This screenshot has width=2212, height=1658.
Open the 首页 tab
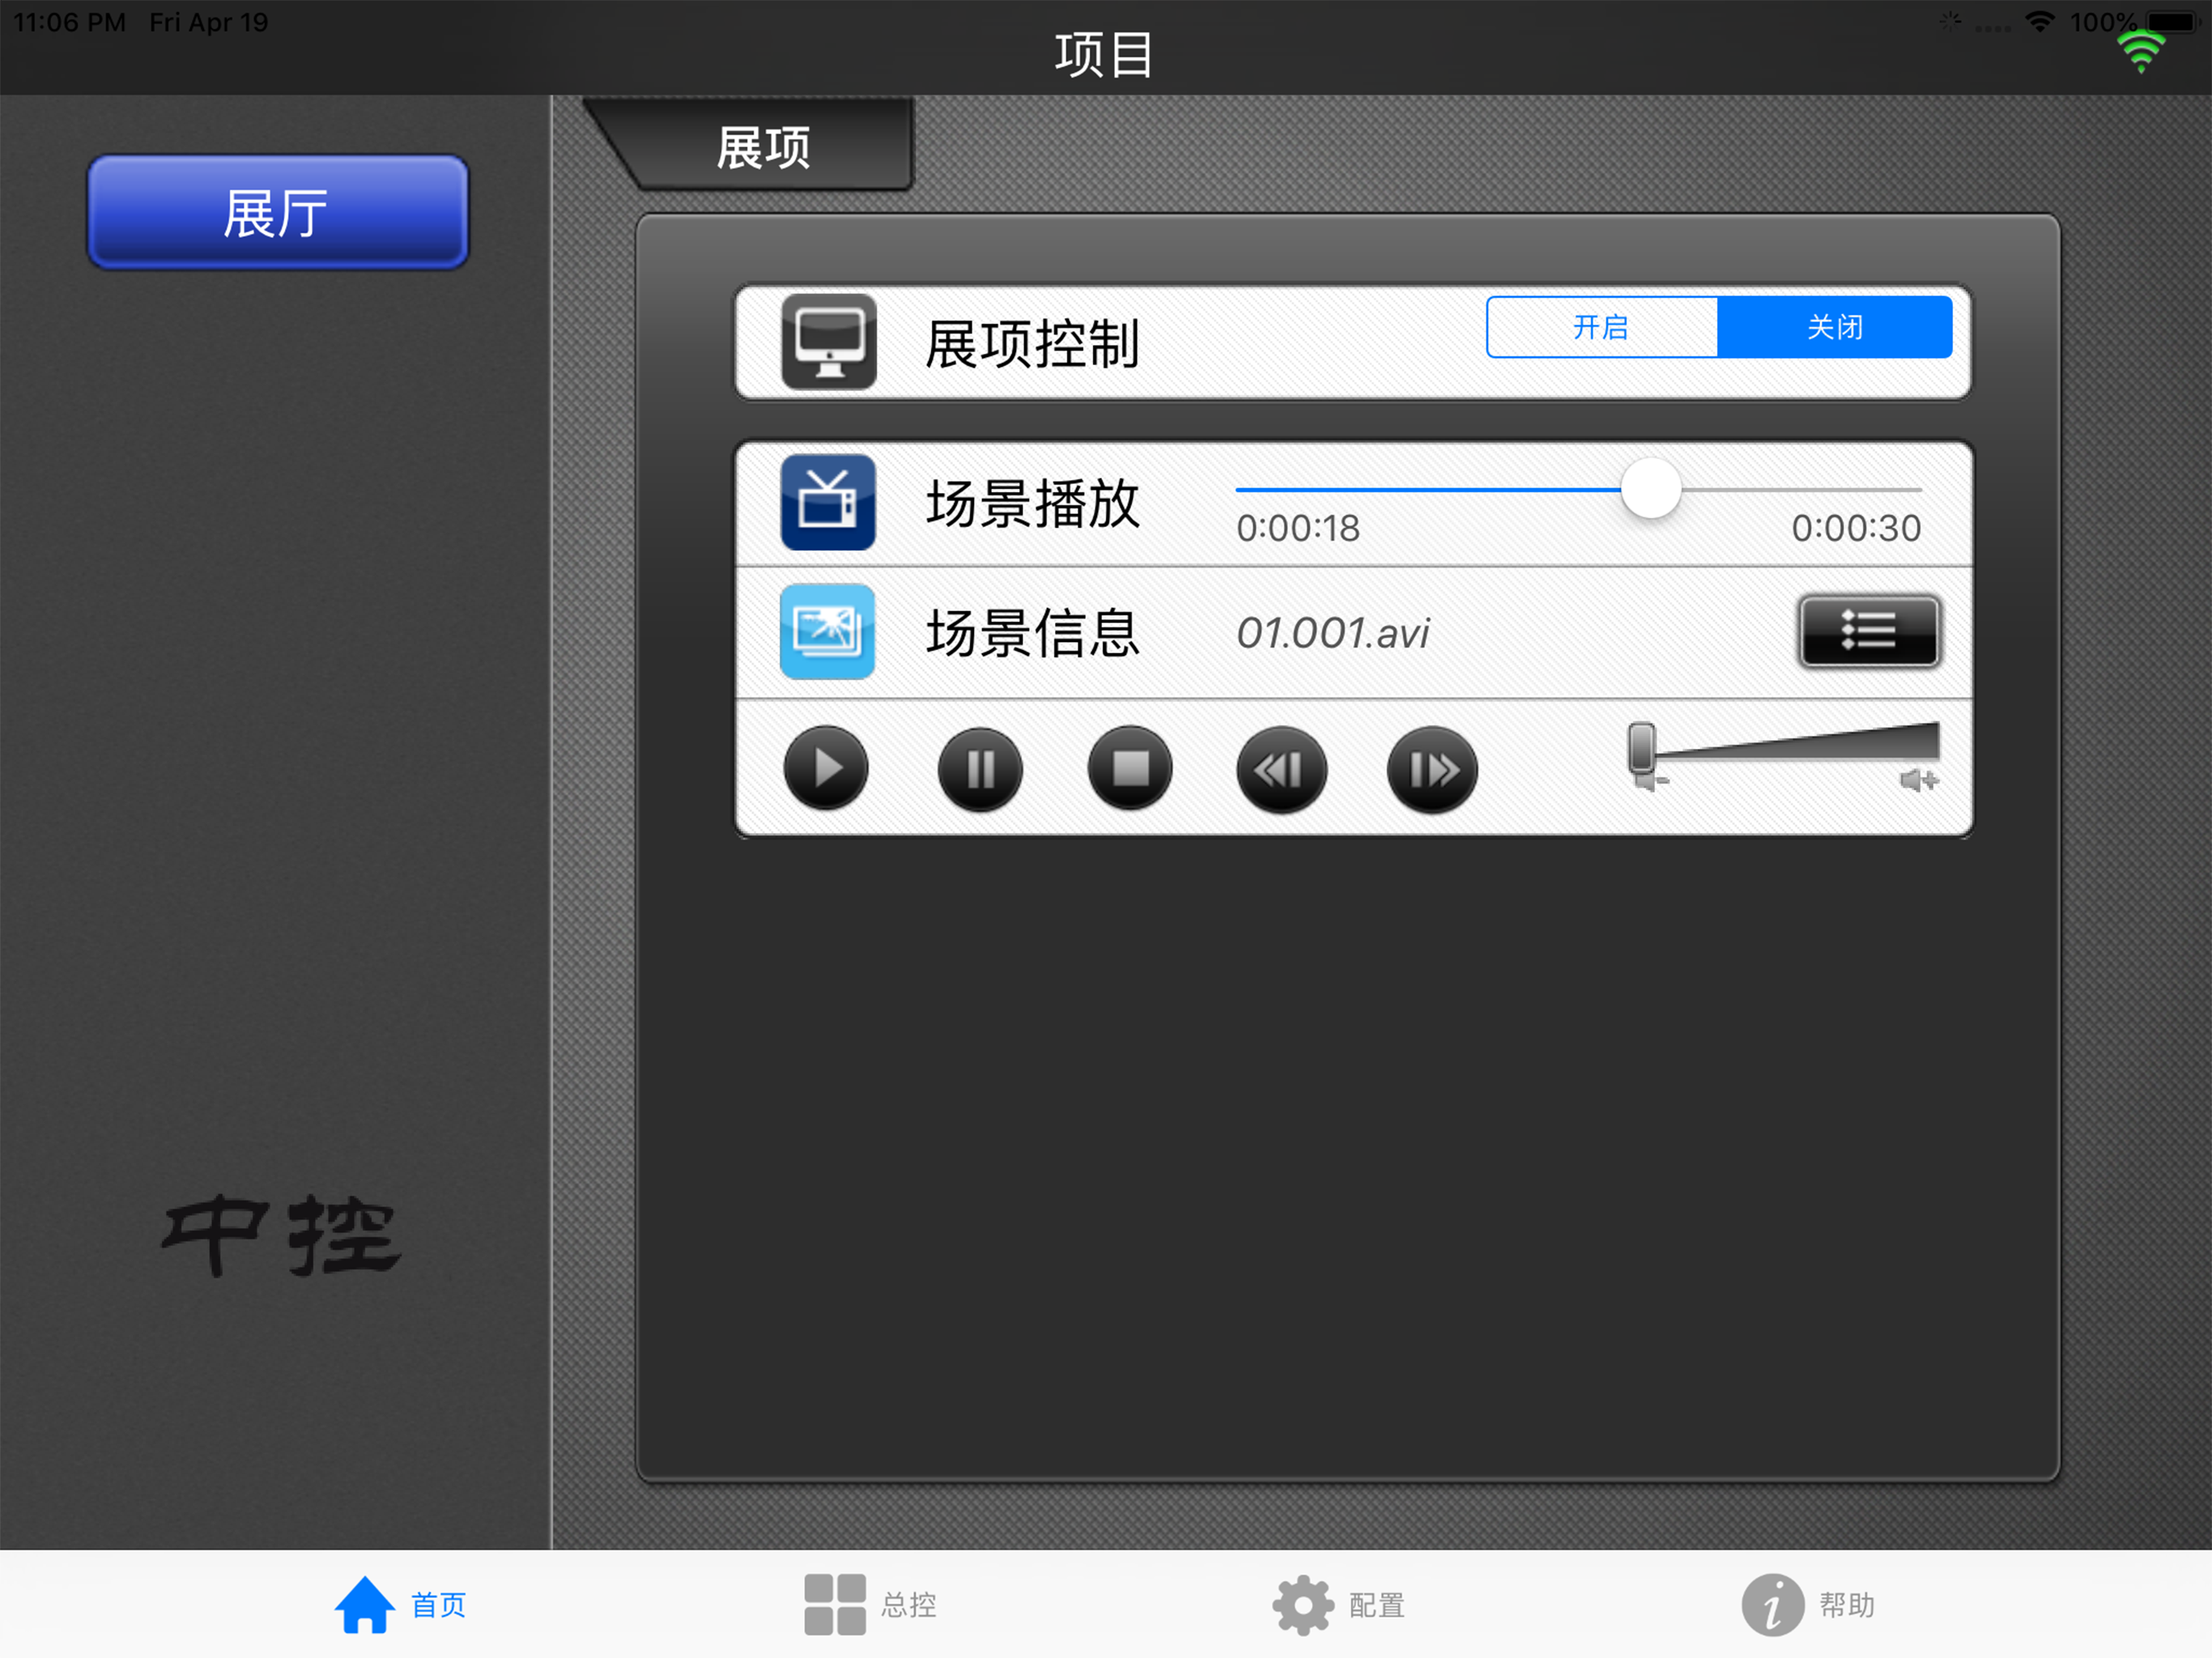point(400,1605)
